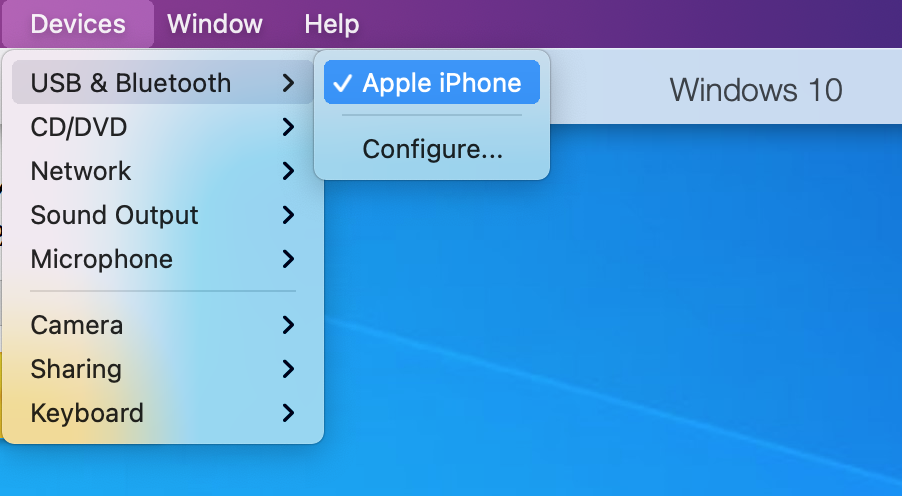Open the Devices menu
Screen dimensions: 902x496
pyautogui.click(x=78, y=24)
